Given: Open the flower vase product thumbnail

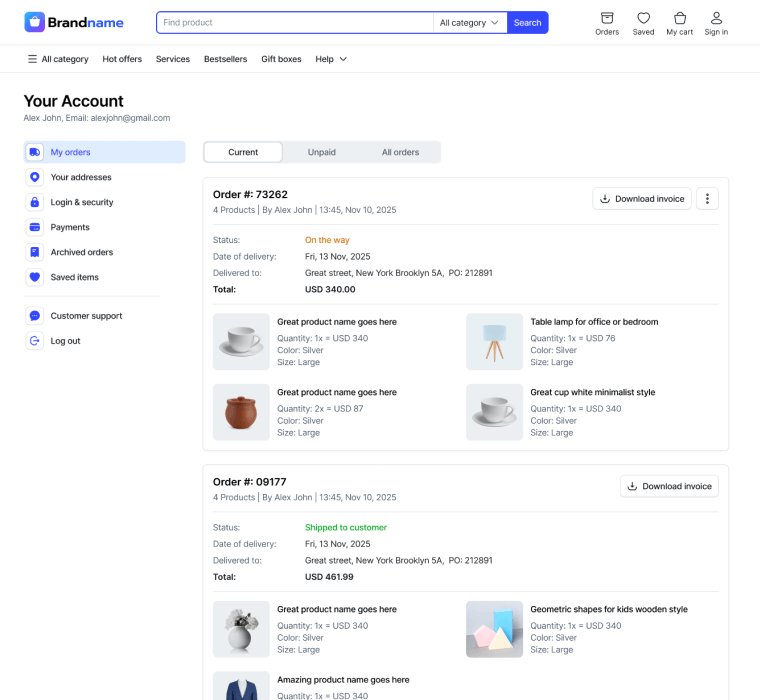Looking at the screenshot, I should point(241,629).
